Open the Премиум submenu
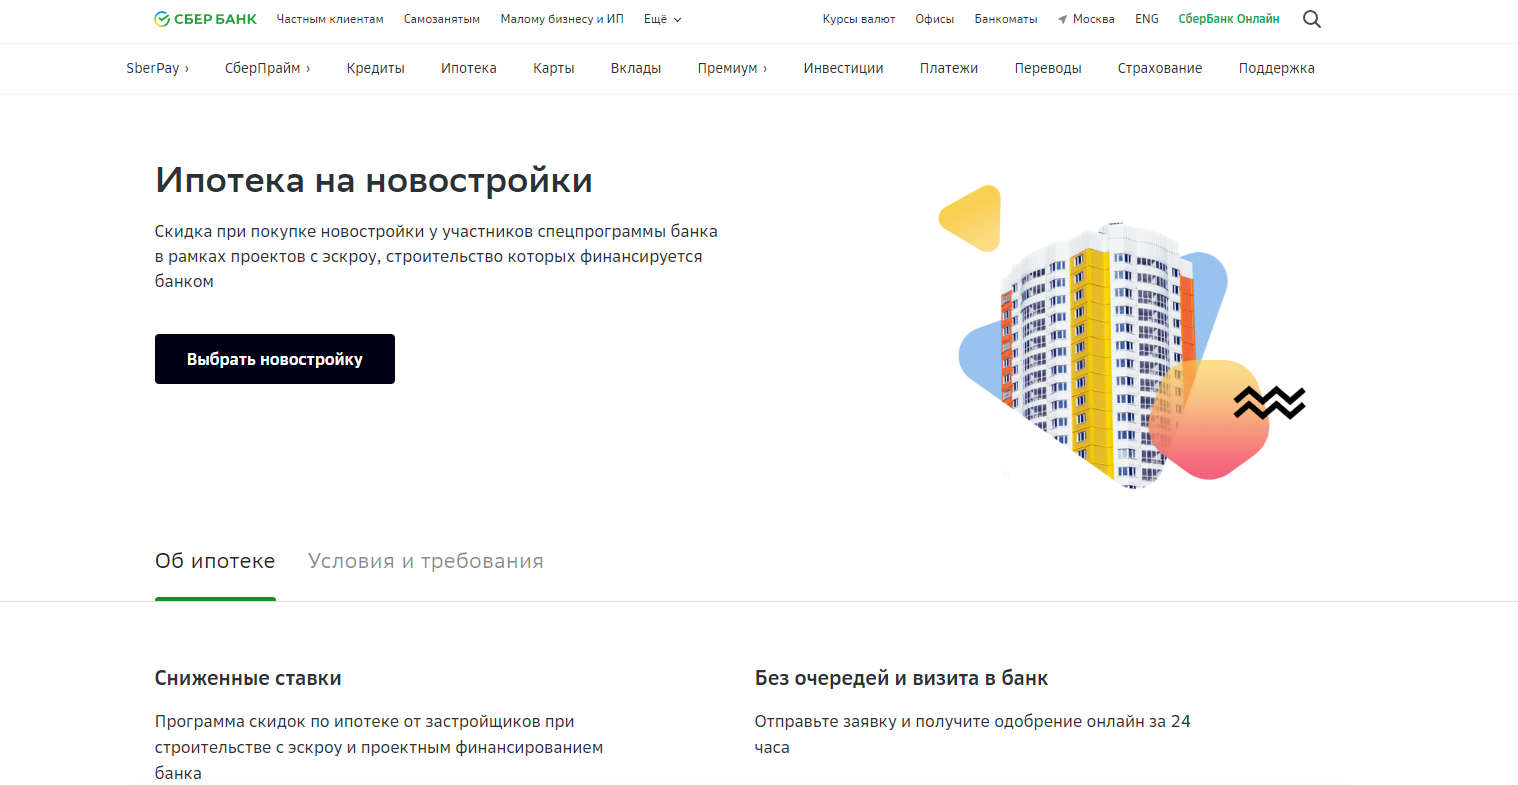1518x785 pixels. (x=733, y=68)
